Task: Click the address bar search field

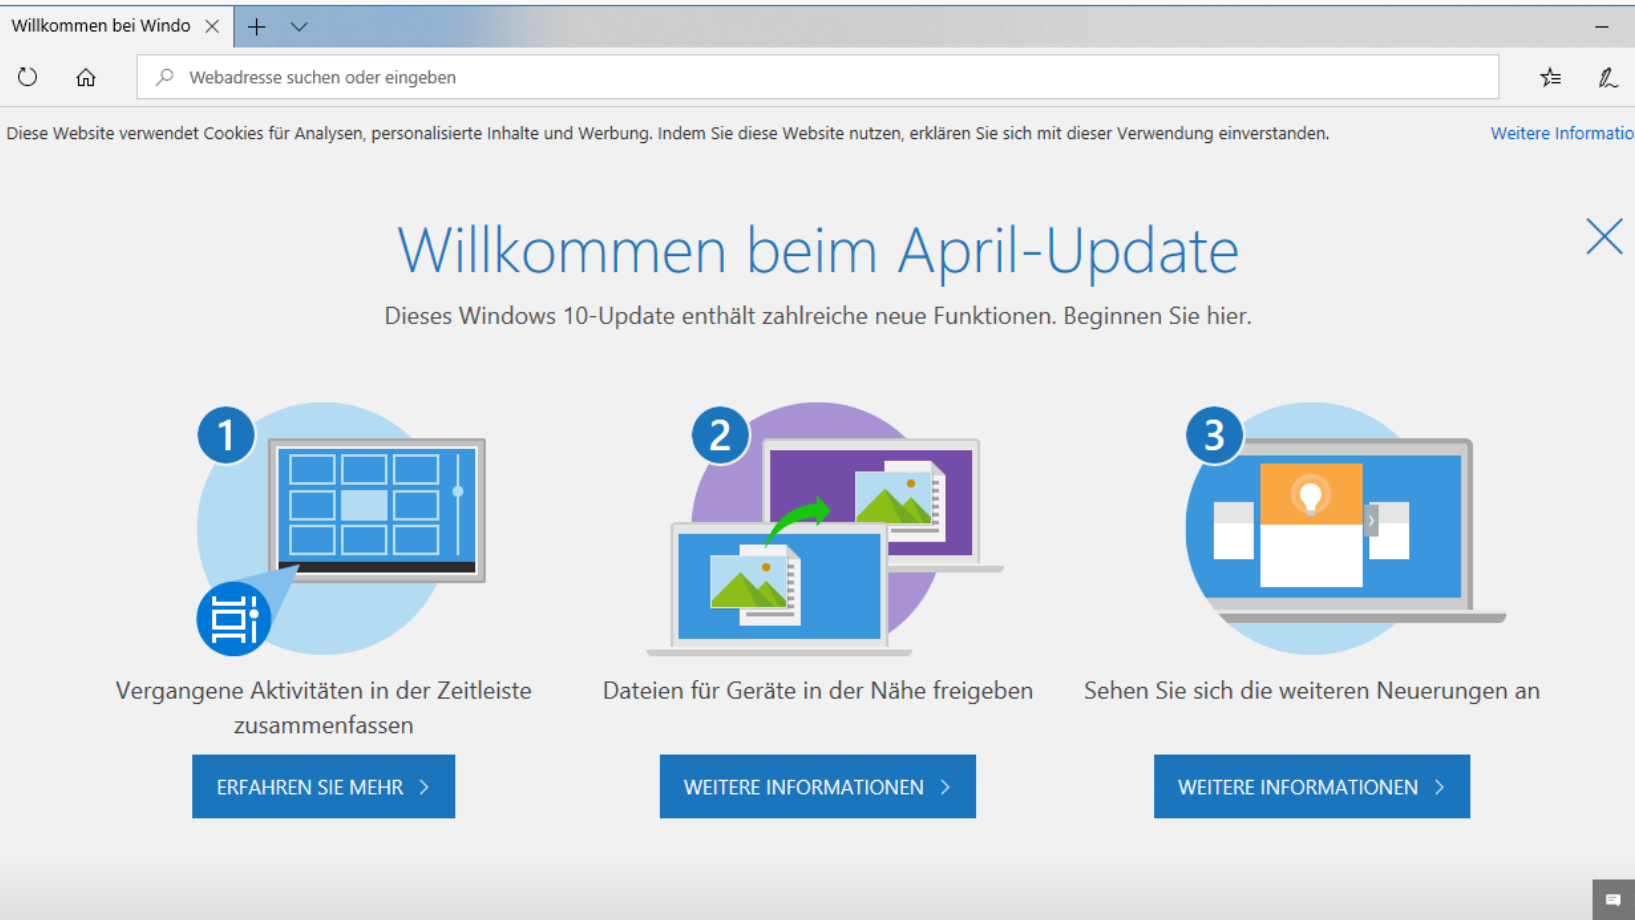Action: [818, 77]
